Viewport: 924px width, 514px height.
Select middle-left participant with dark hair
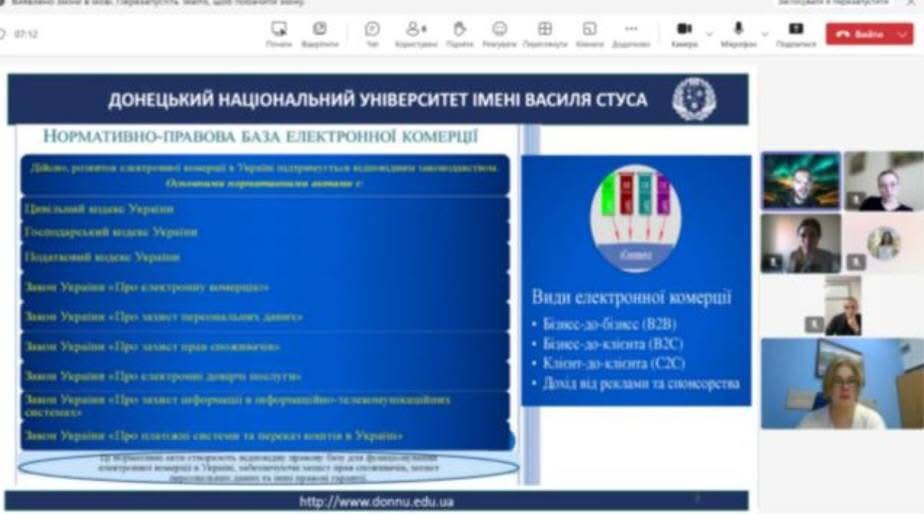[x=801, y=243]
